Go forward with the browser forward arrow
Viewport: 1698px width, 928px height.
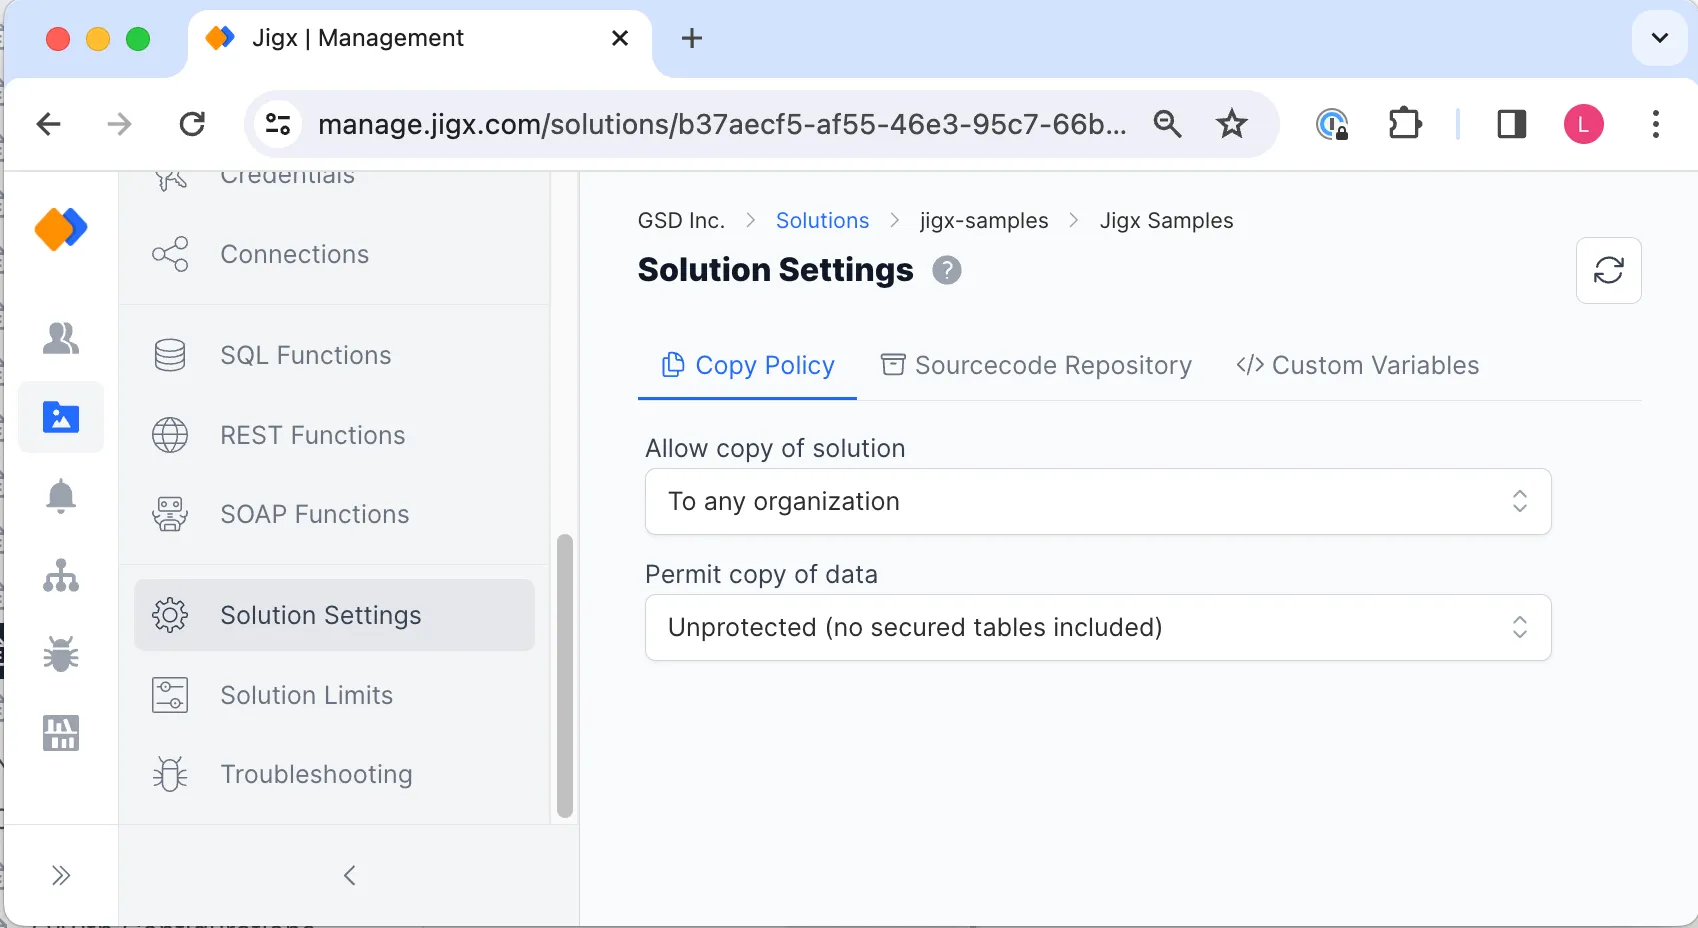click(x=119, y=124)
